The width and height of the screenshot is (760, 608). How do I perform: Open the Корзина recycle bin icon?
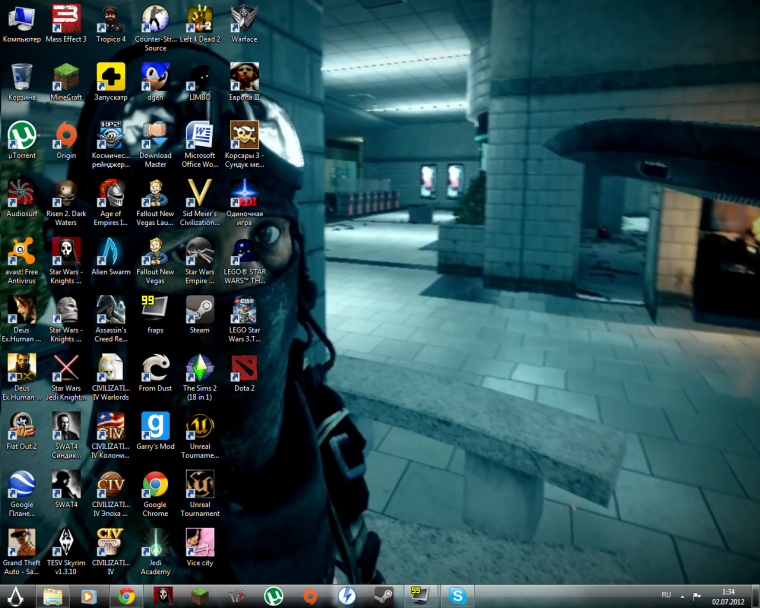coord(21,77)
